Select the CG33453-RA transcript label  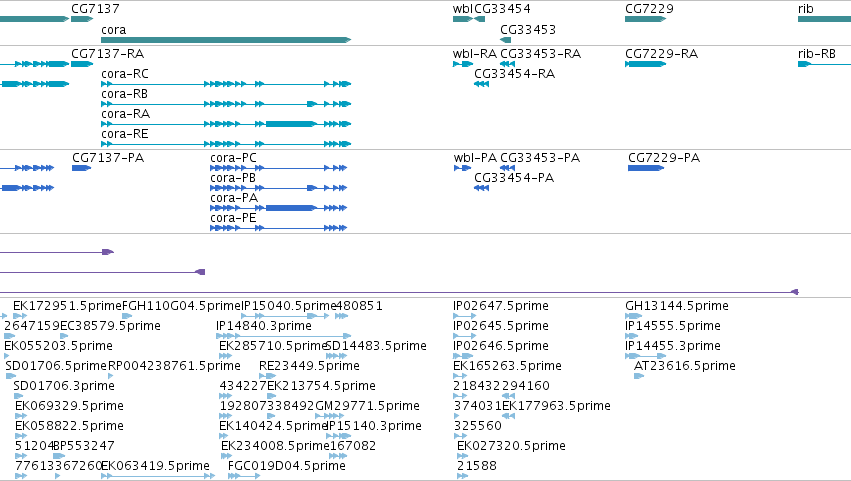(x=540, y=54)
